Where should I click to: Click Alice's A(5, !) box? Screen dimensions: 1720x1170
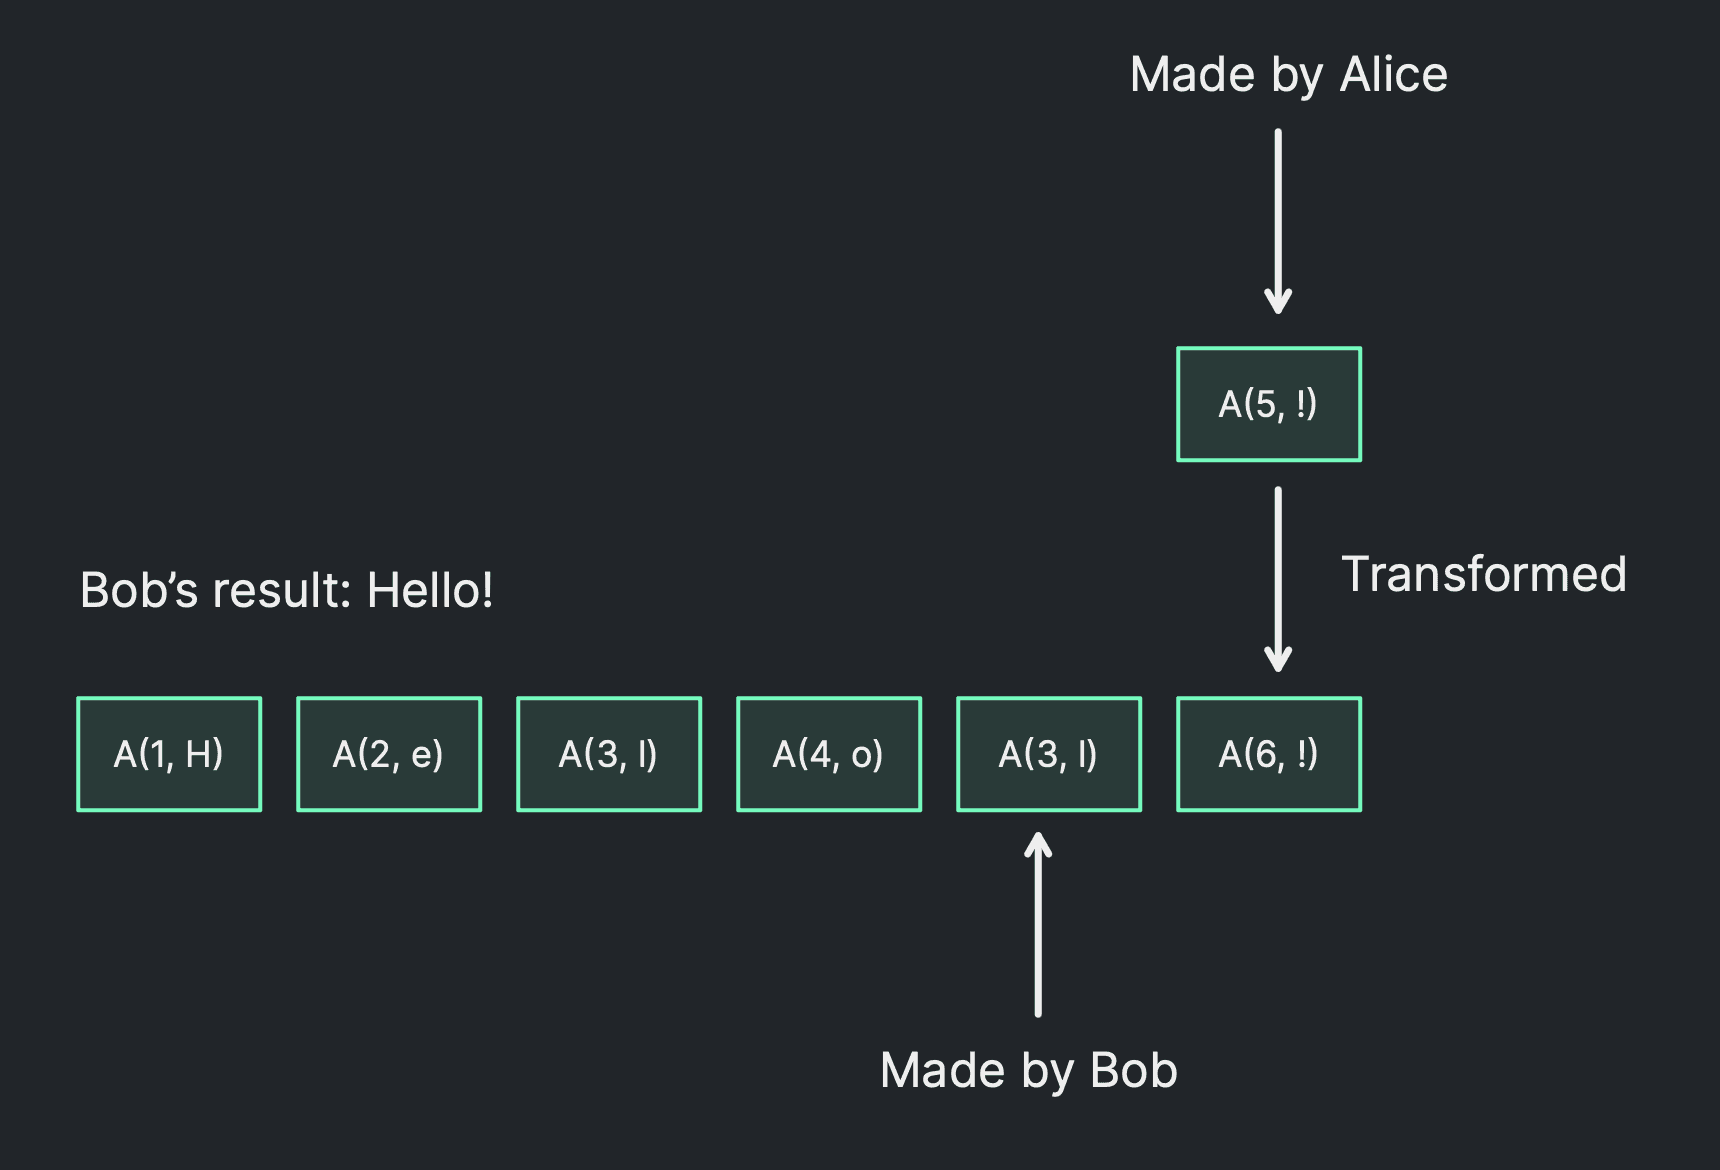tap(1269, 404)
